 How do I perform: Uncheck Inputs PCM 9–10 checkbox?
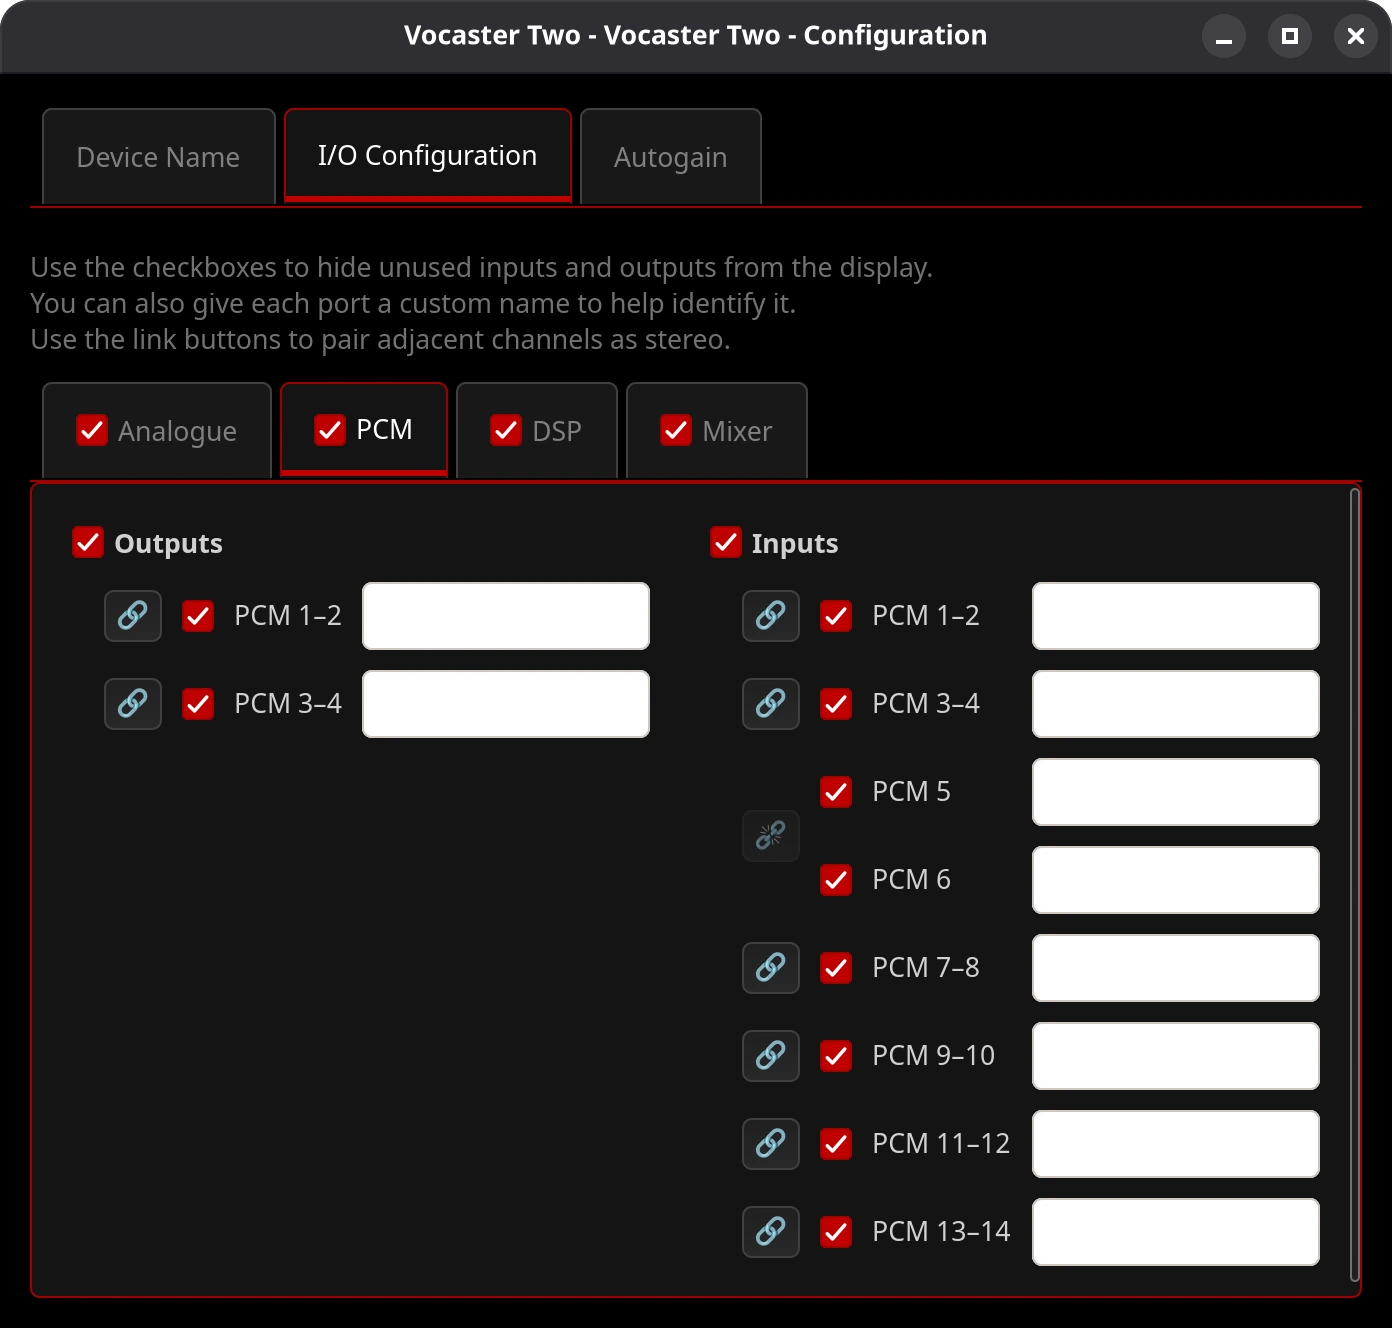[836, 1056]
